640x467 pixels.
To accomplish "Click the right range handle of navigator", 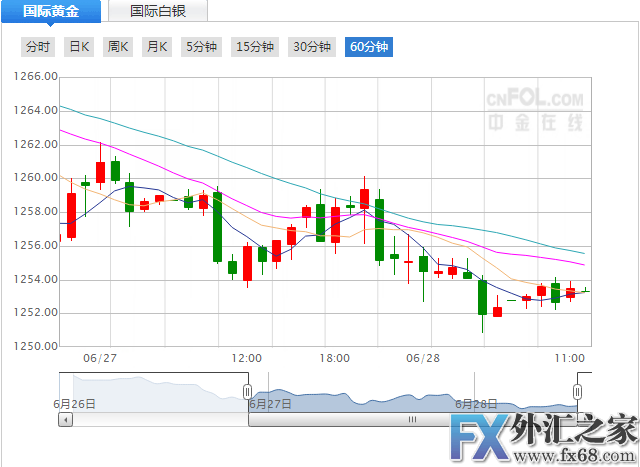I will pyautogui.click(x=577, y=390).
